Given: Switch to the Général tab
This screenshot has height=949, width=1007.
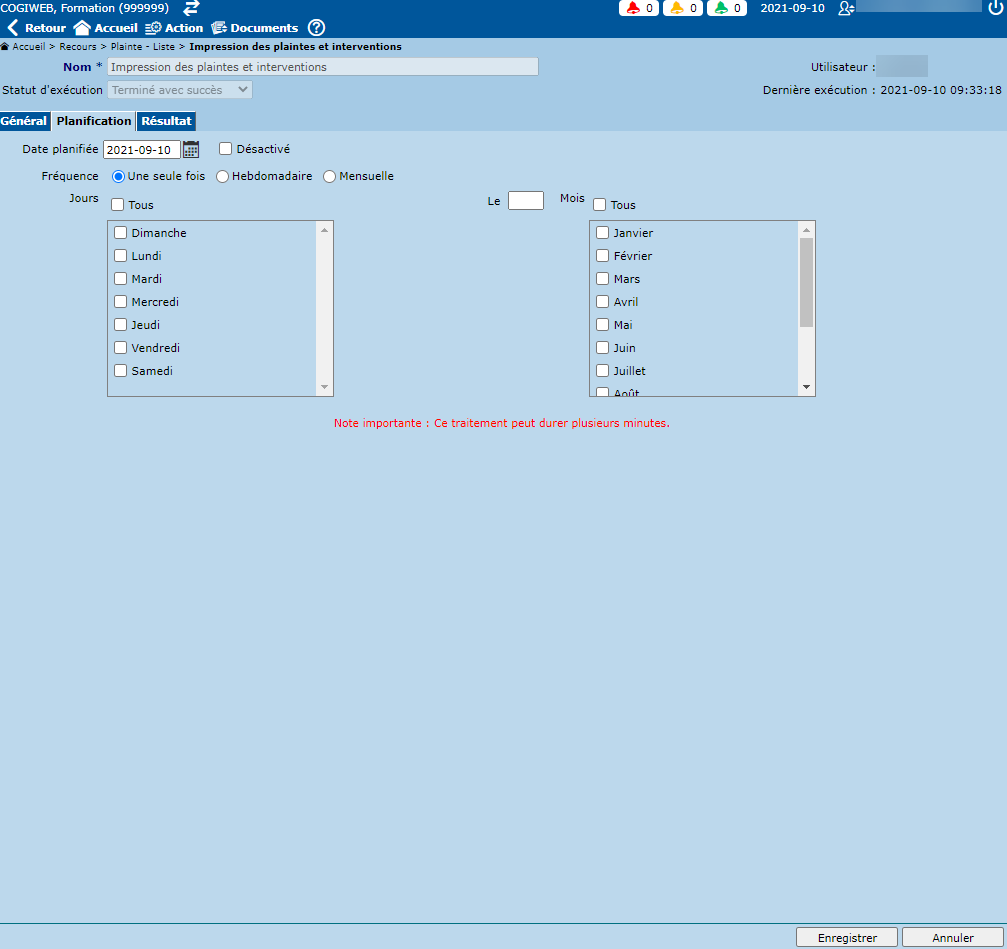Looking at the screenshot, I should tap(24, 121).
